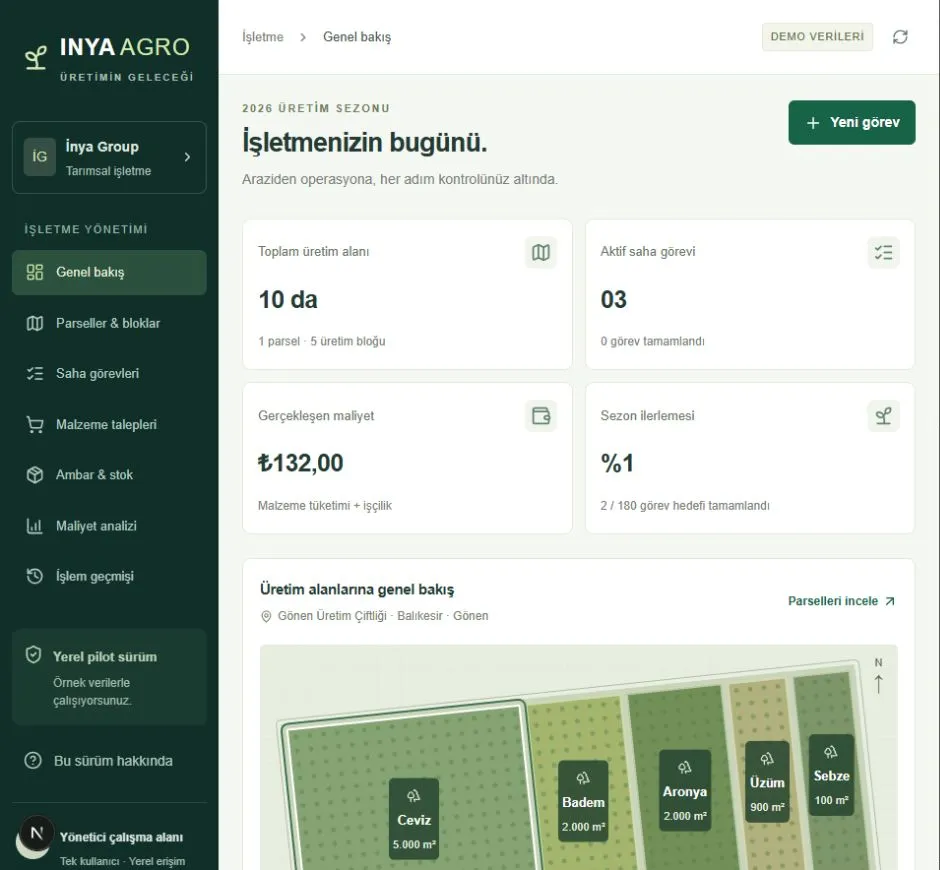Click the north compass arrow on the map
This screenshot has height=870, width=940.
tap(878, 684)
